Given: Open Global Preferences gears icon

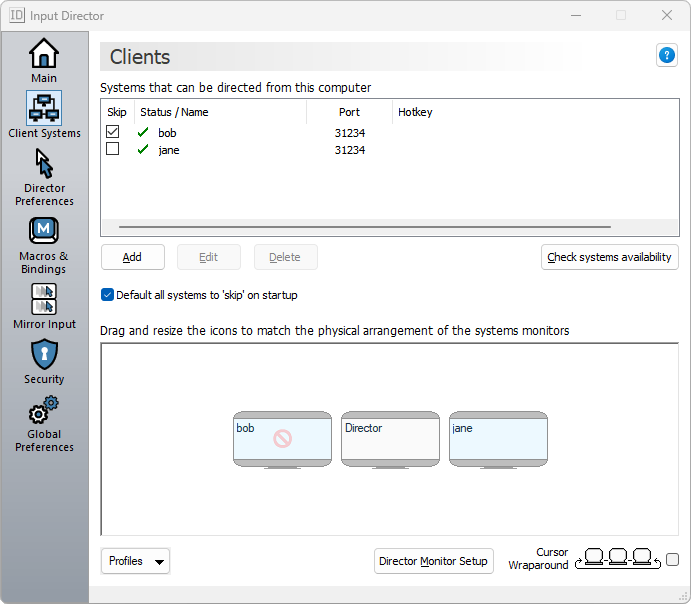Looking at the screenshot, I should tap(44, 410).
